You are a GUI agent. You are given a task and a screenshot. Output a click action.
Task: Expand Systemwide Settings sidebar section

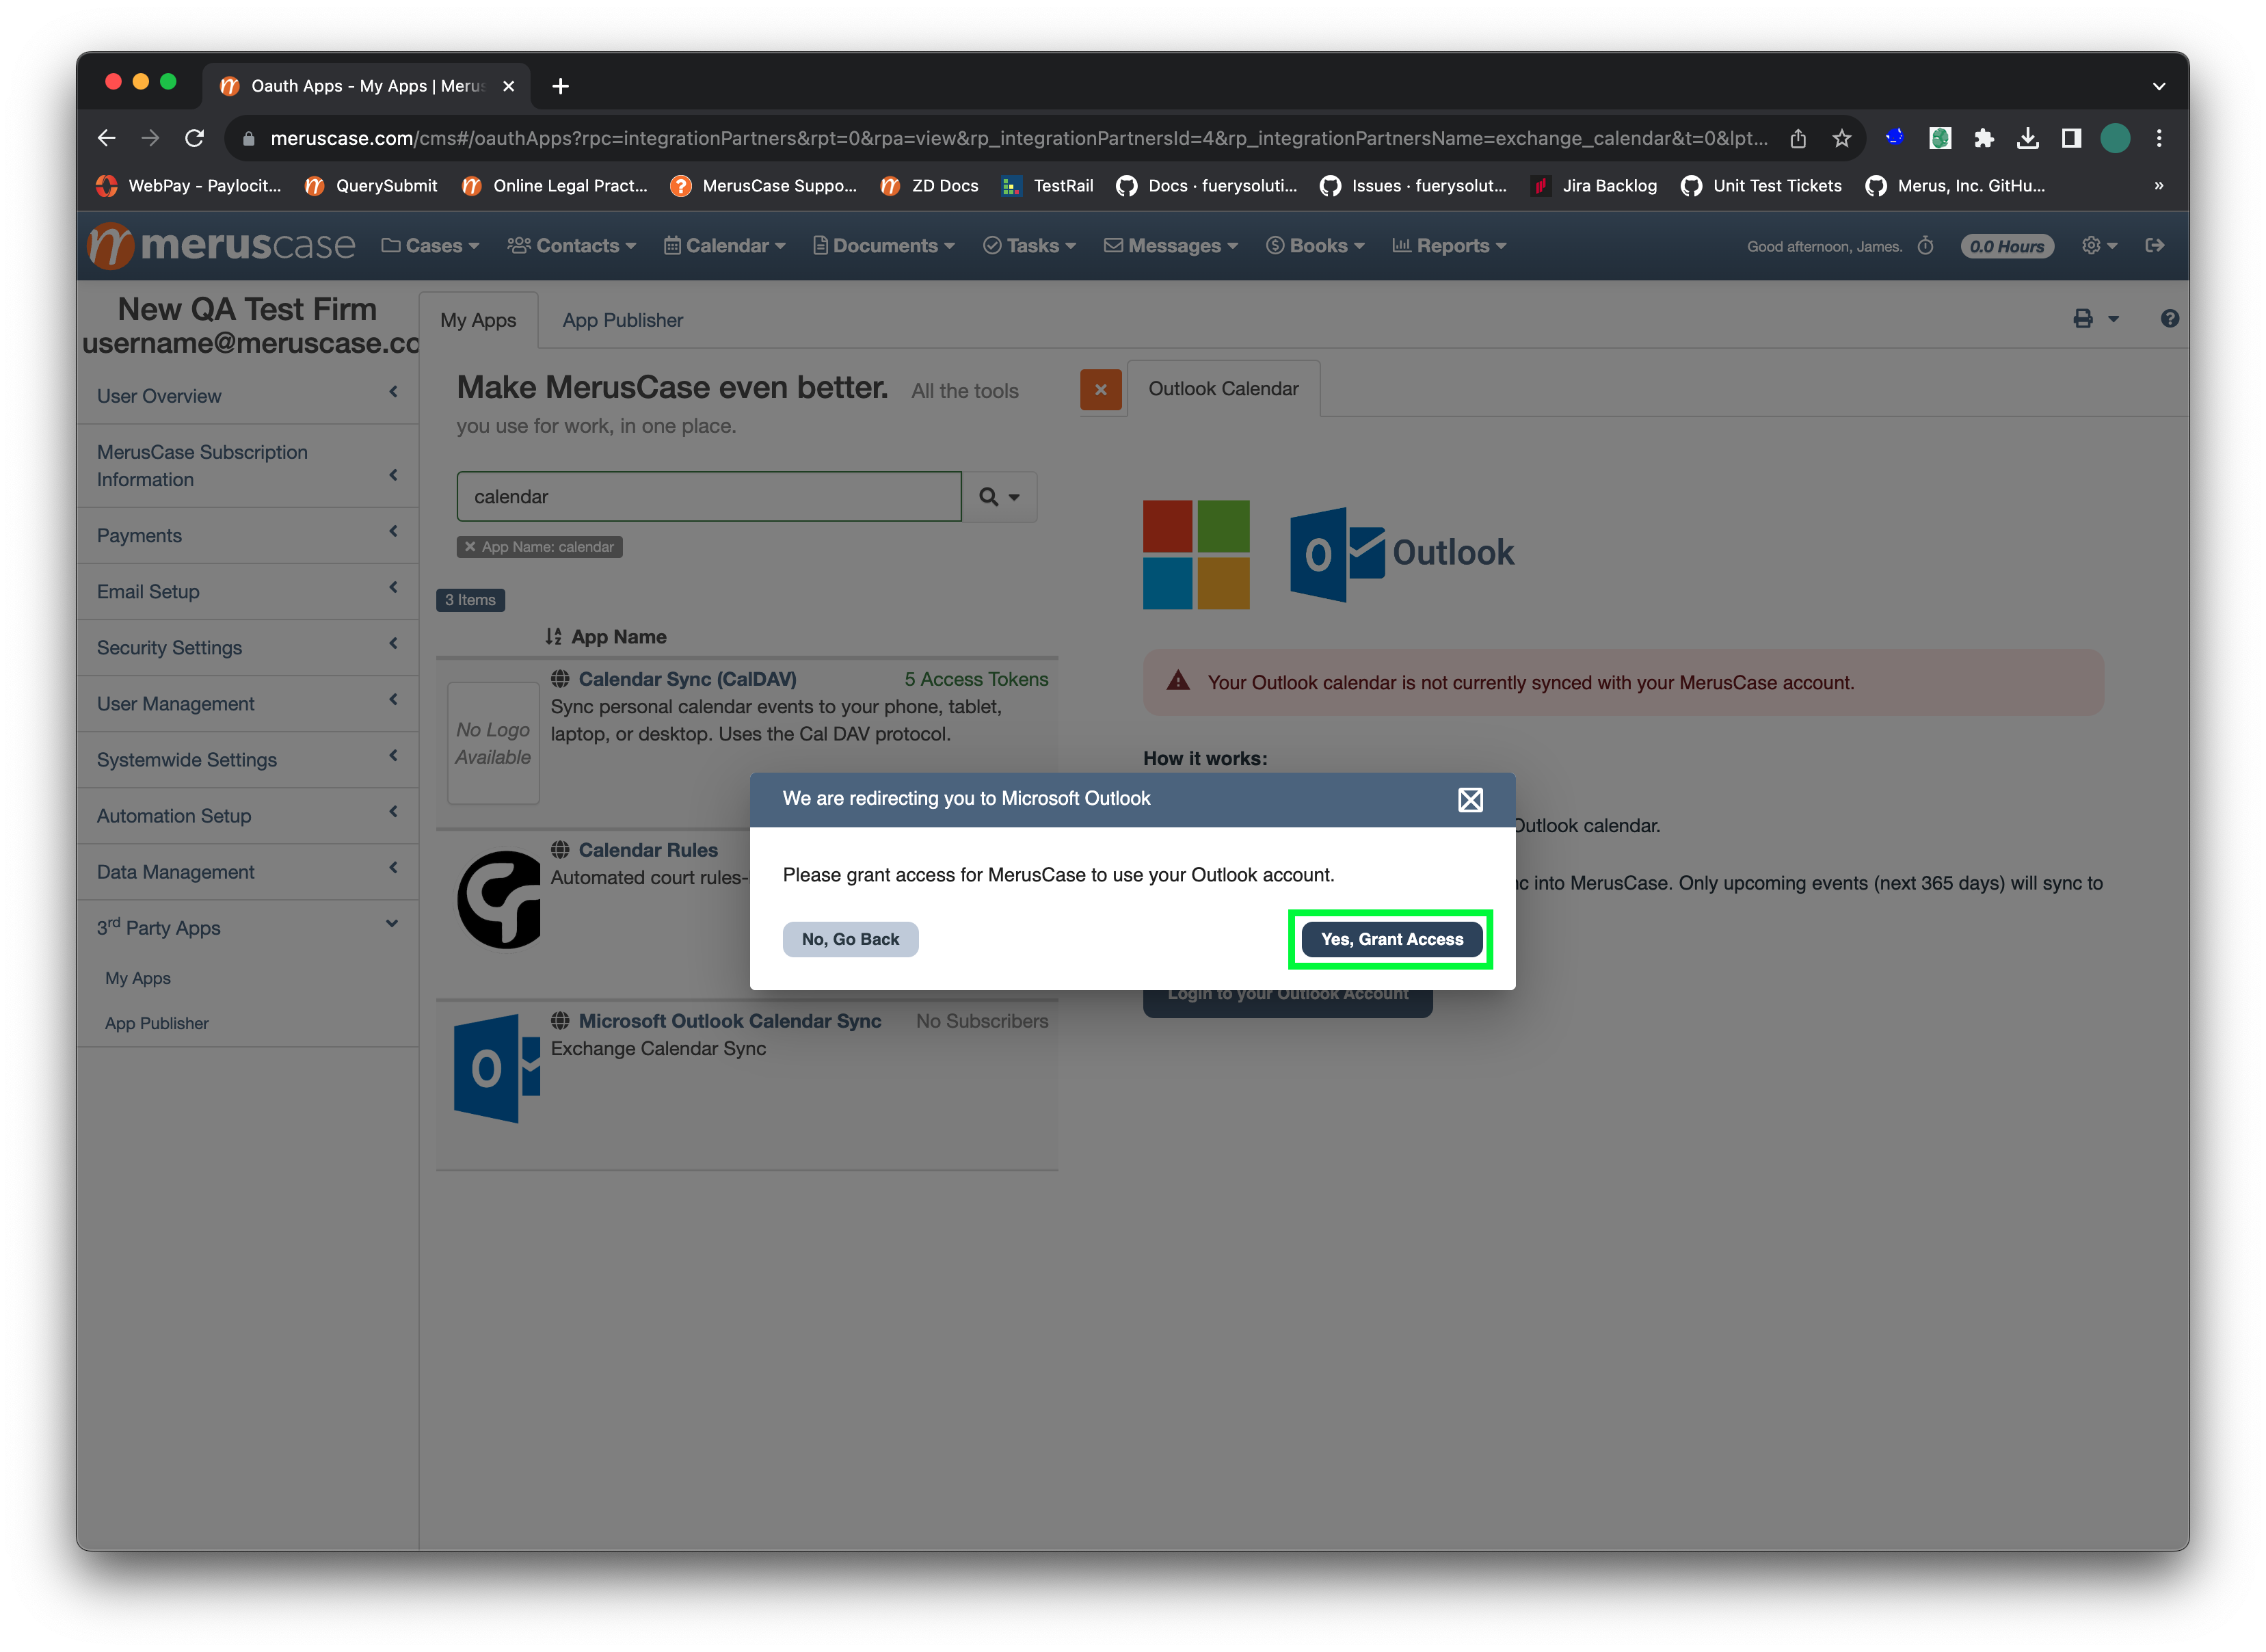tap(247, 760)
